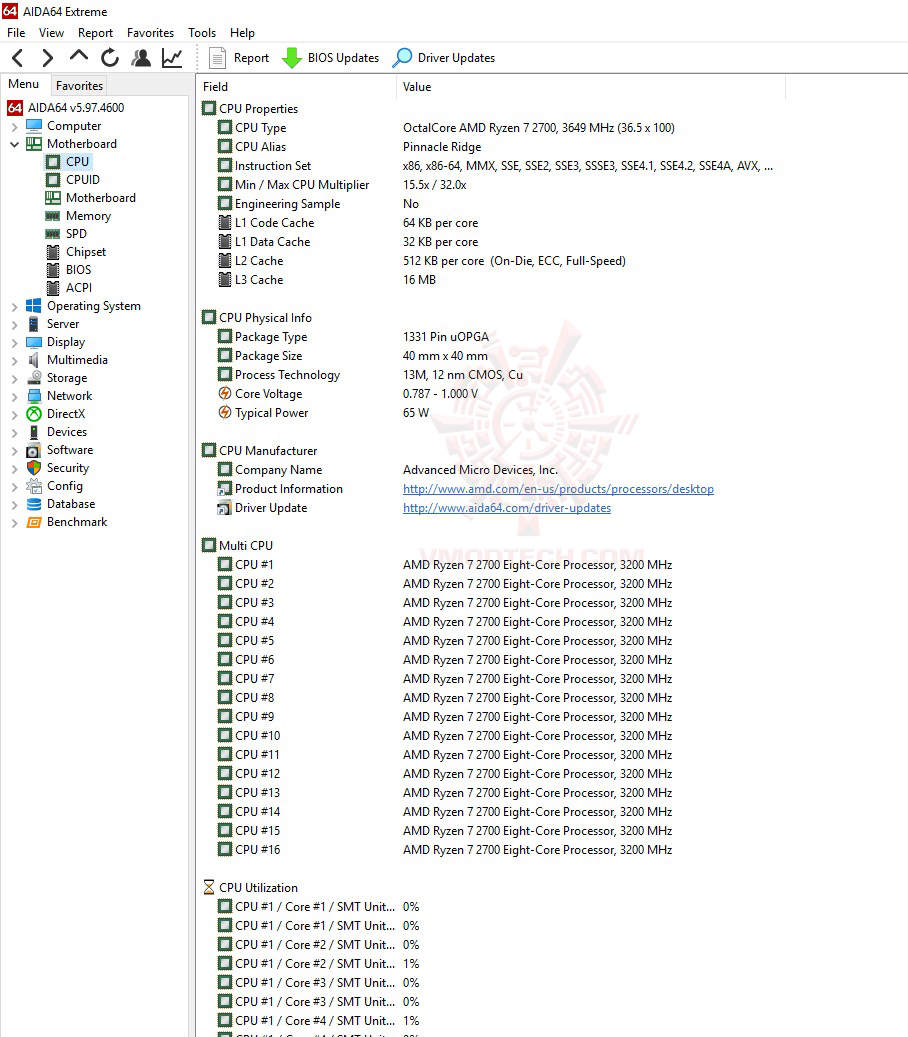Open the Favorites menu
This screenshot has height=1037, width=908.
click(x=150, y=32)
